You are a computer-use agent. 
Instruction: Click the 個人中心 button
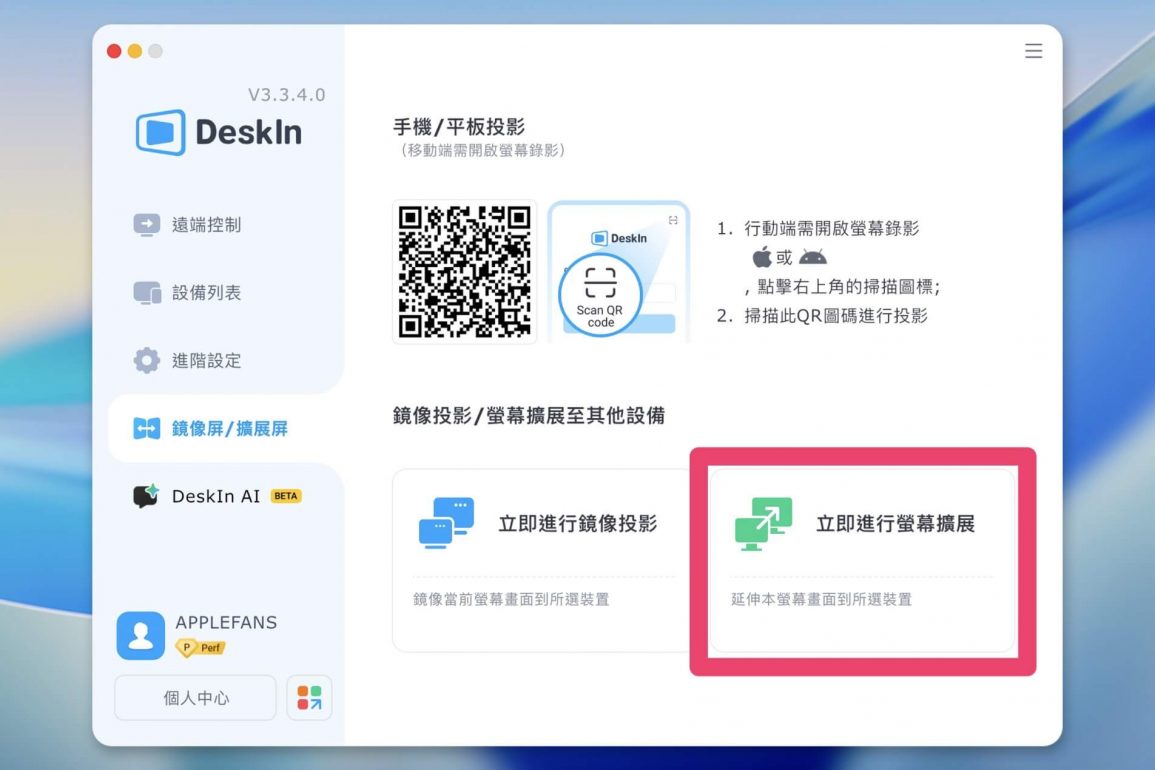pyautogui.click(x=195, y=698)
